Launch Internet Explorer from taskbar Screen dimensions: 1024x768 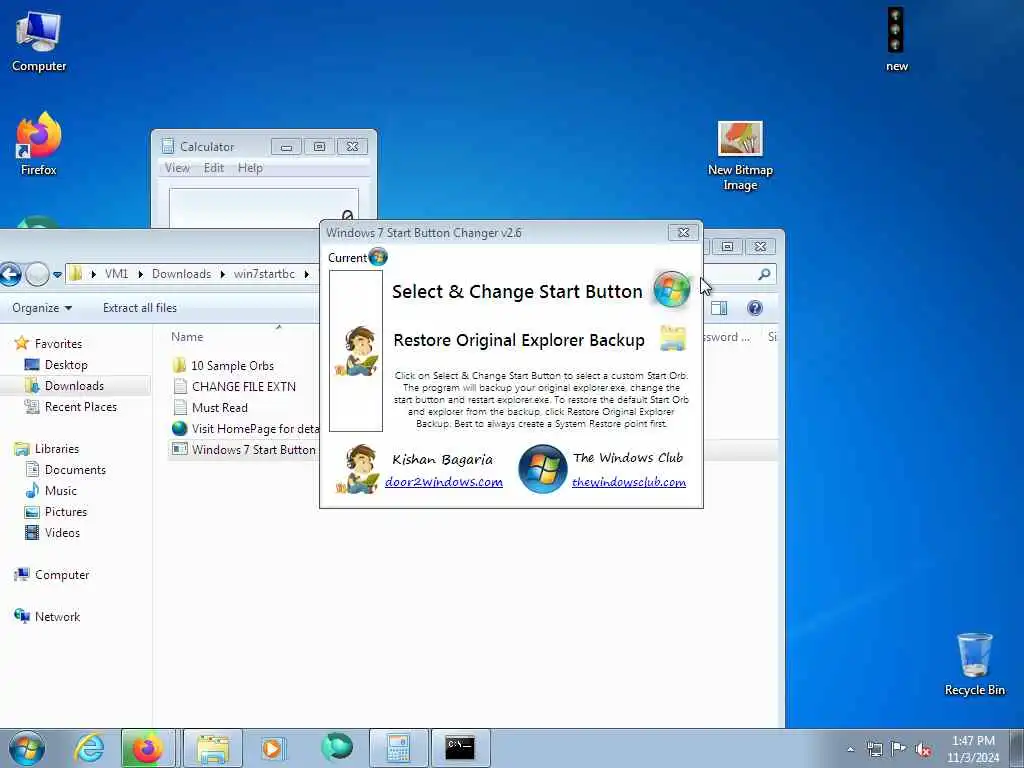pos(89,748)
